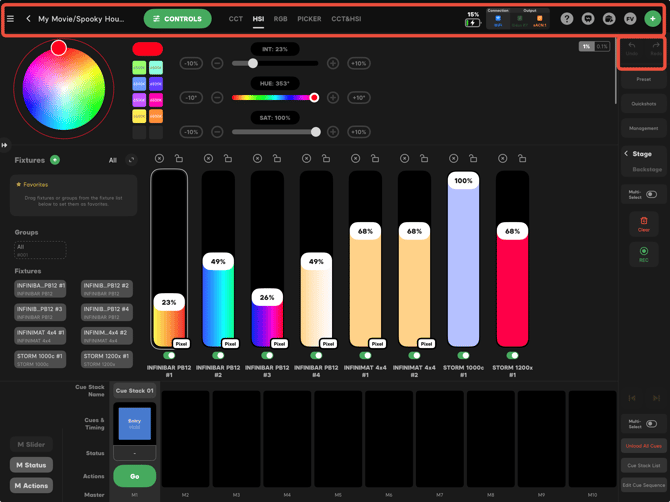Click M Status button

(x=31, y=465)
